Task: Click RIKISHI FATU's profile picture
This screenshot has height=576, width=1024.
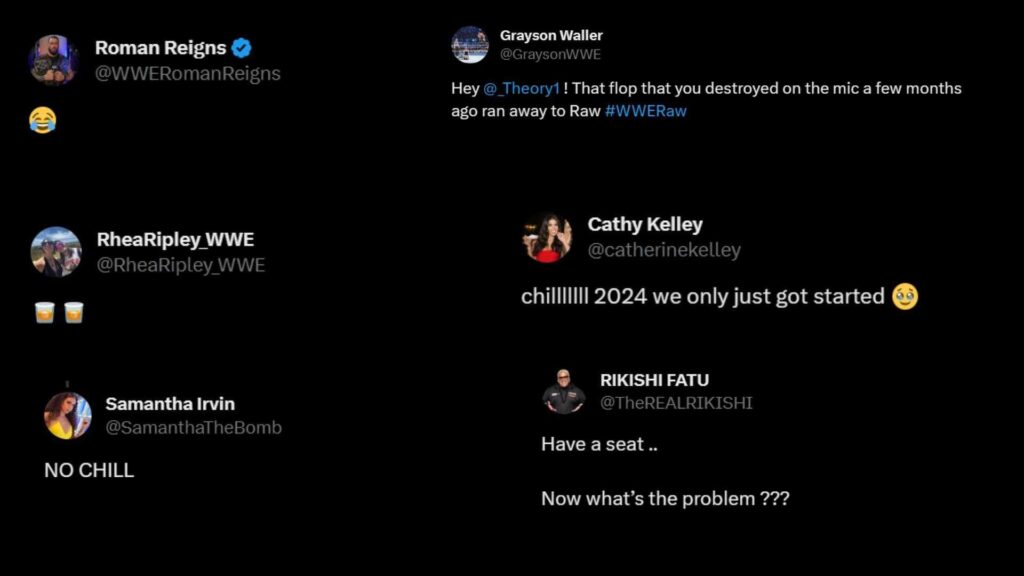Action: tap(564, 391)
